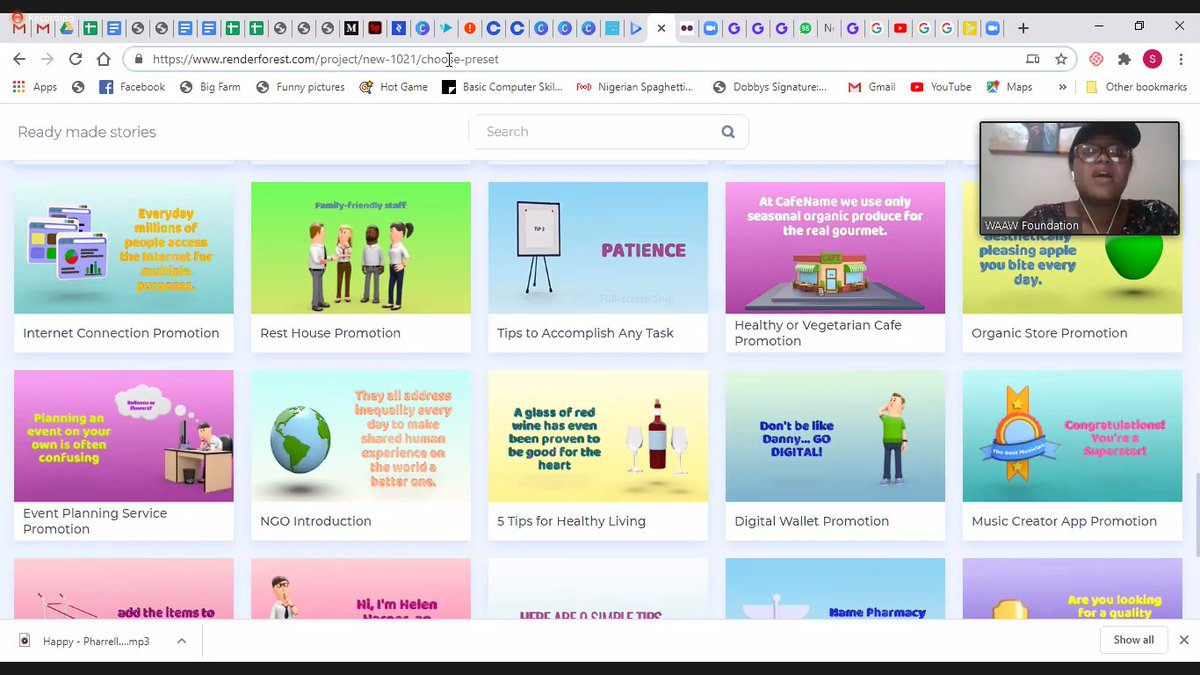The height and width of the screenshot is (675, 1200).
Task: Open the Basic Computer Skil... bookmark
Action: [x=504, y=87]
